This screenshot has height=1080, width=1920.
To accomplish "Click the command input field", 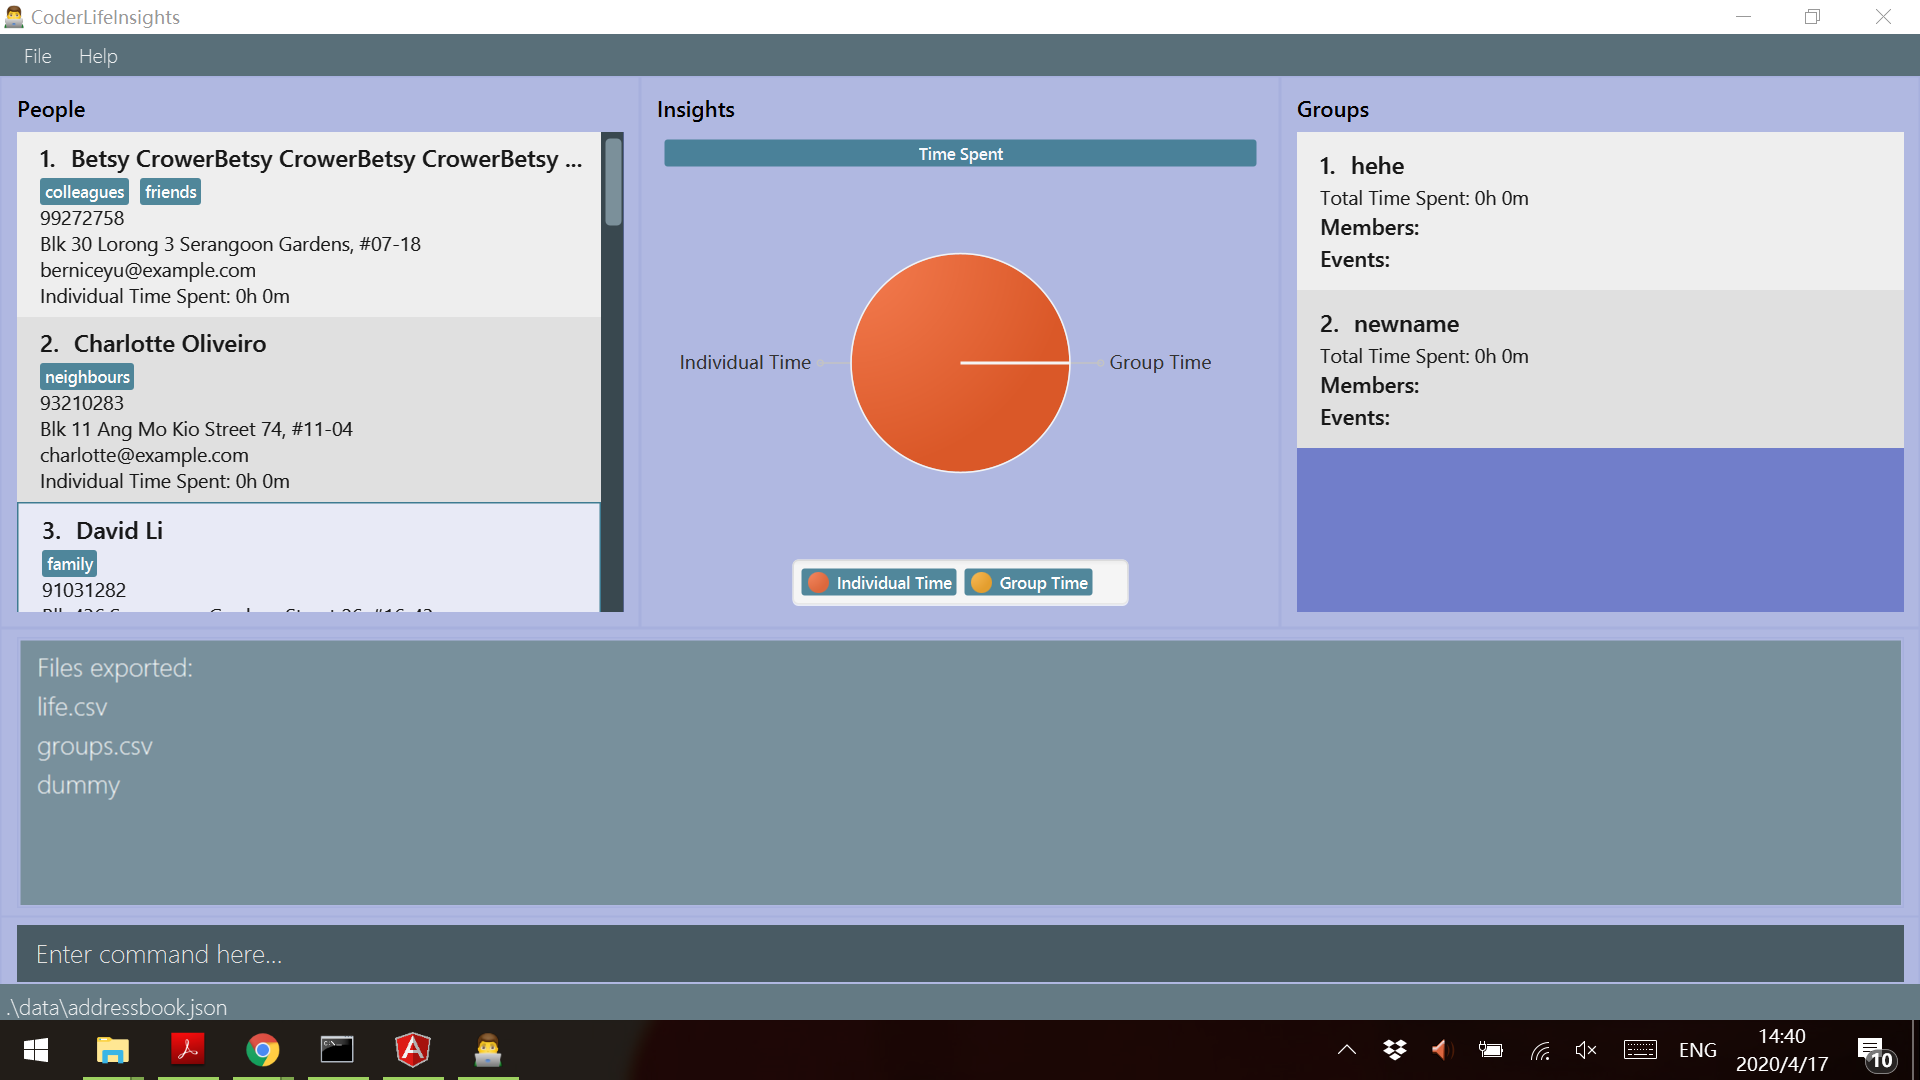I will (958, 954).
